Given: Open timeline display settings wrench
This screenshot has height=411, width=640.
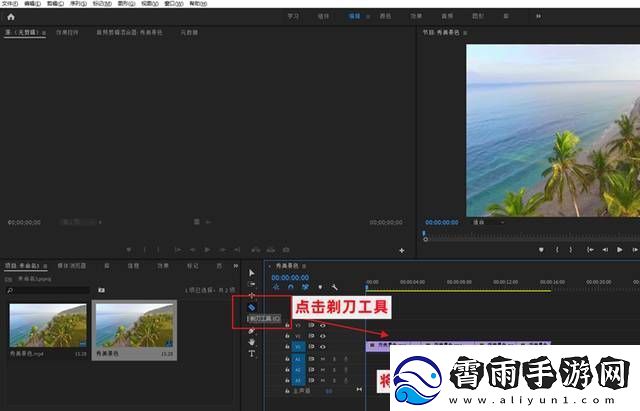Looking at the screenshot, I should pos(334,287).
